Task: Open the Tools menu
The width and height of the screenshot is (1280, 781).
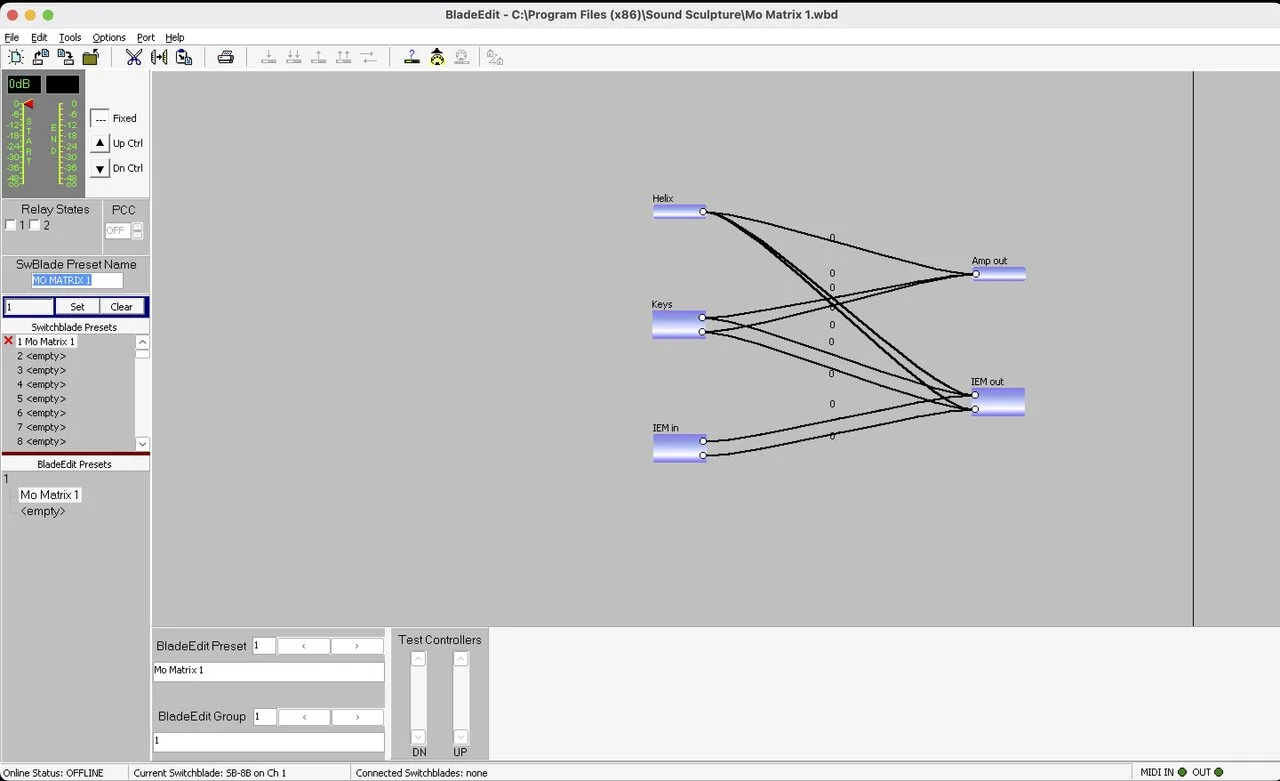Action: tap(70, 37)
